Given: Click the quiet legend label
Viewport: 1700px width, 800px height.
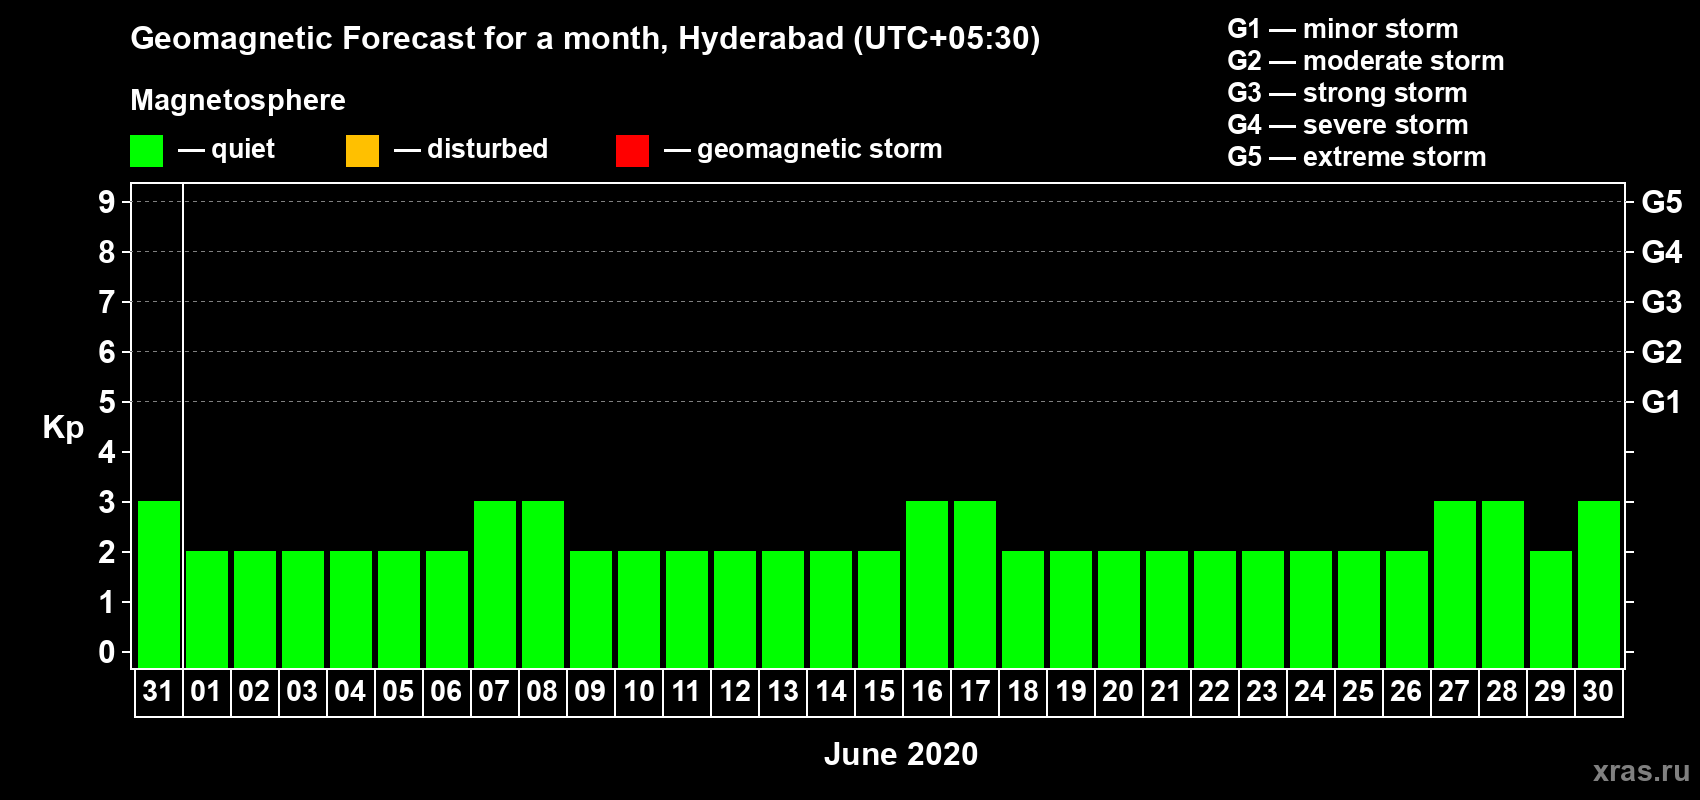Looking at the screenshot, I should point(243,149).
